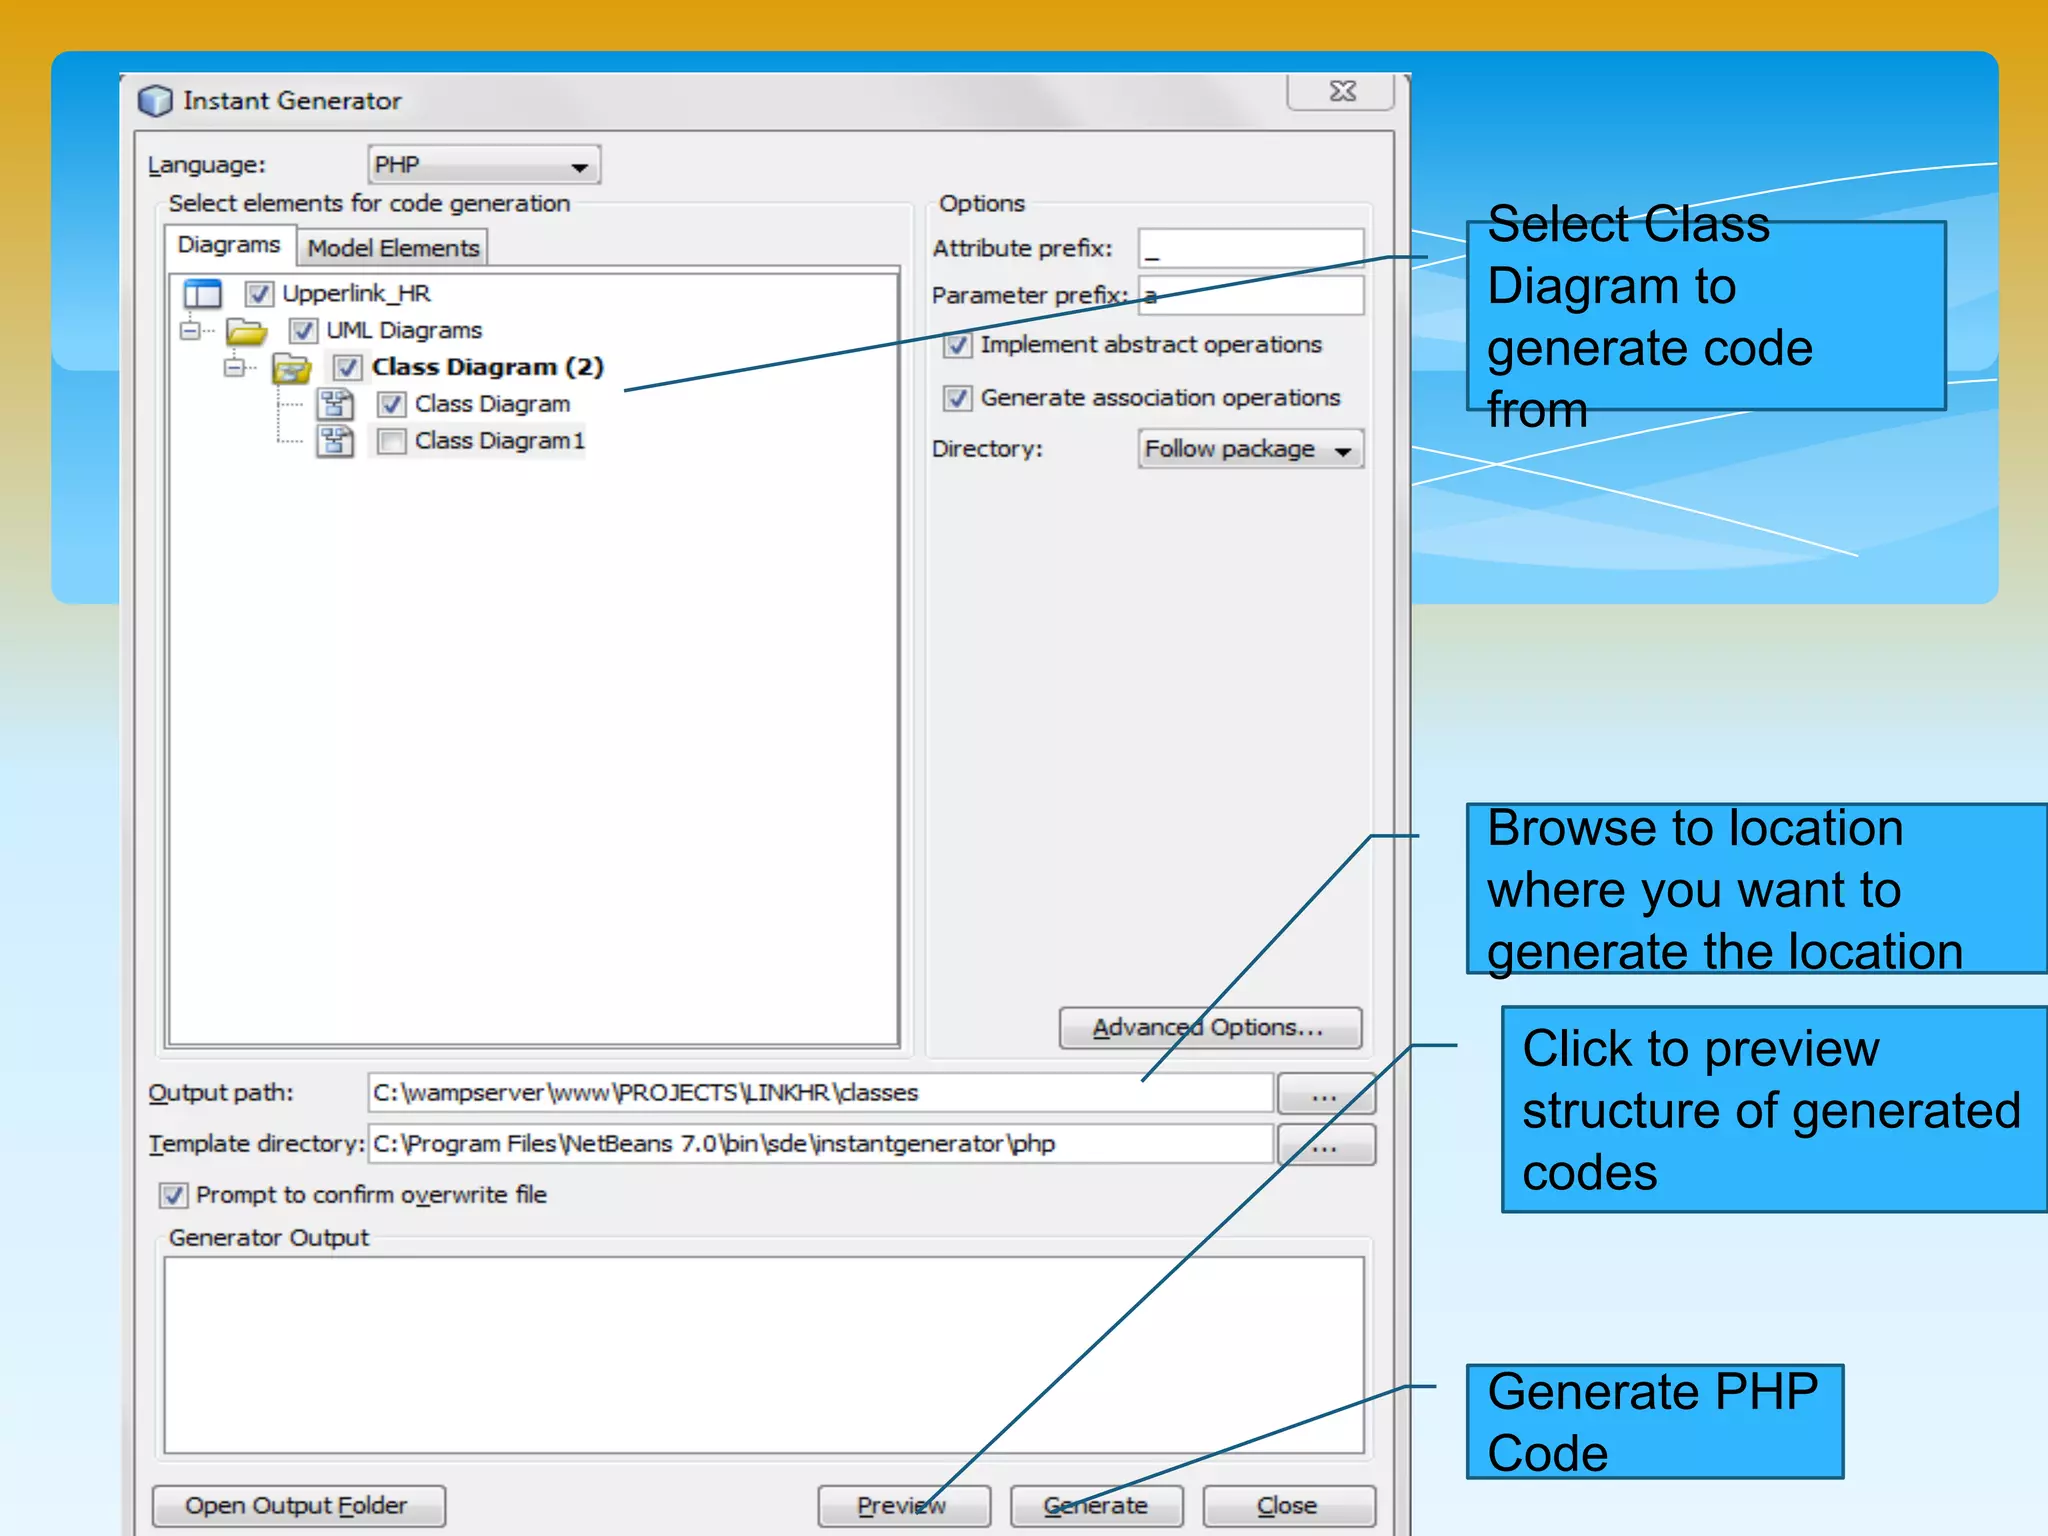Toggle Generate association operations checkbox
Viewport: 2048px width, 1536px height.
957,399
